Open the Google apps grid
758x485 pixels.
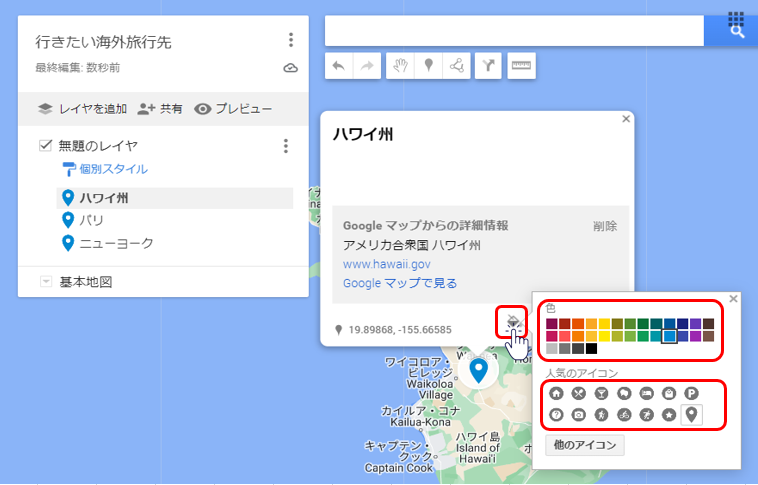[x=736, y=18]
